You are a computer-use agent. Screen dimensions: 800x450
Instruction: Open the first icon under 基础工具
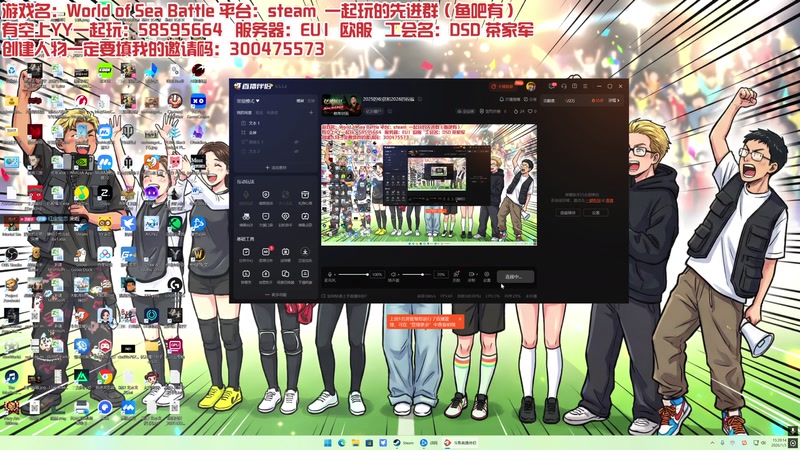pyautogui.click(x=246, y=252)
